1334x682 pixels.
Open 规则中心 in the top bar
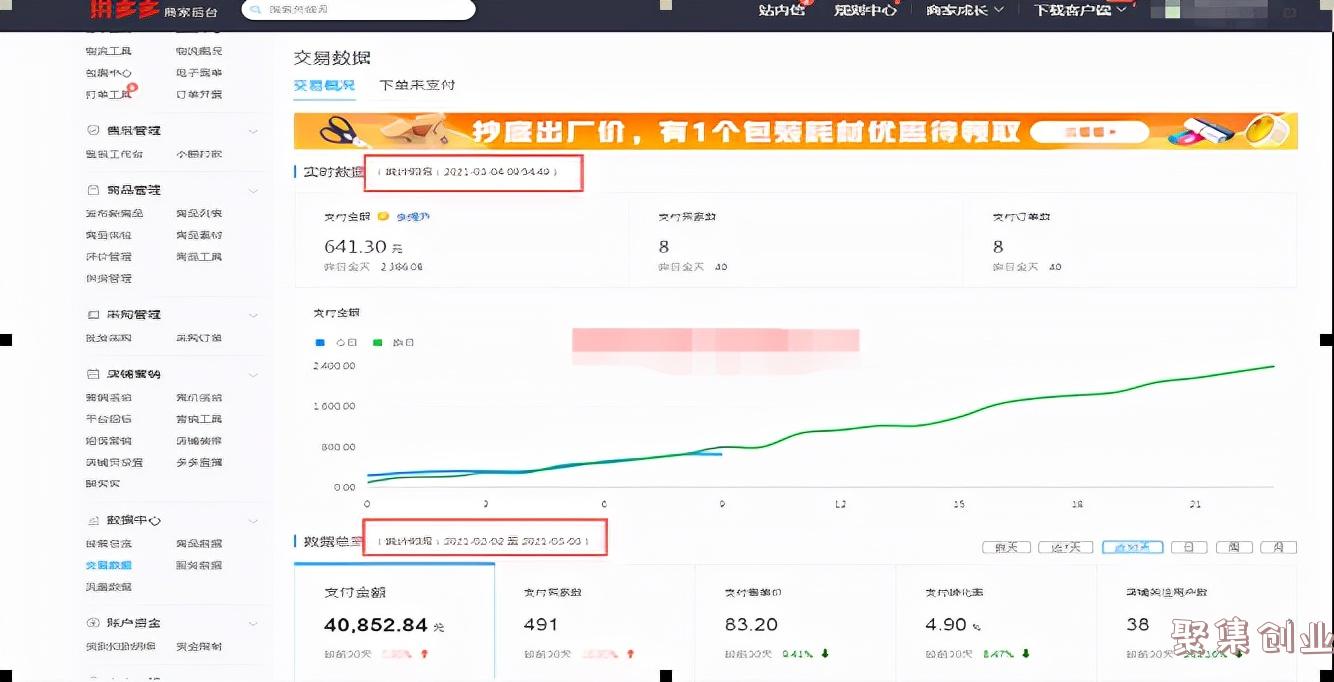click(x=866, y=10)
